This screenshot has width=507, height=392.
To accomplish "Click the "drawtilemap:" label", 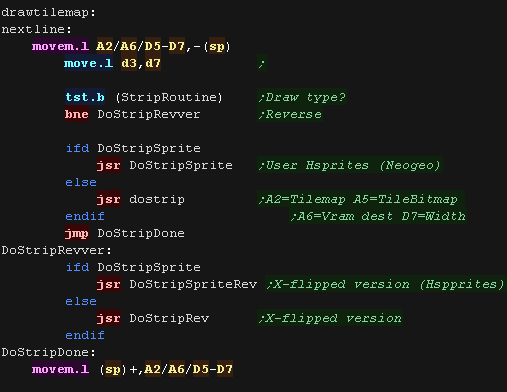I will point(49,13).
